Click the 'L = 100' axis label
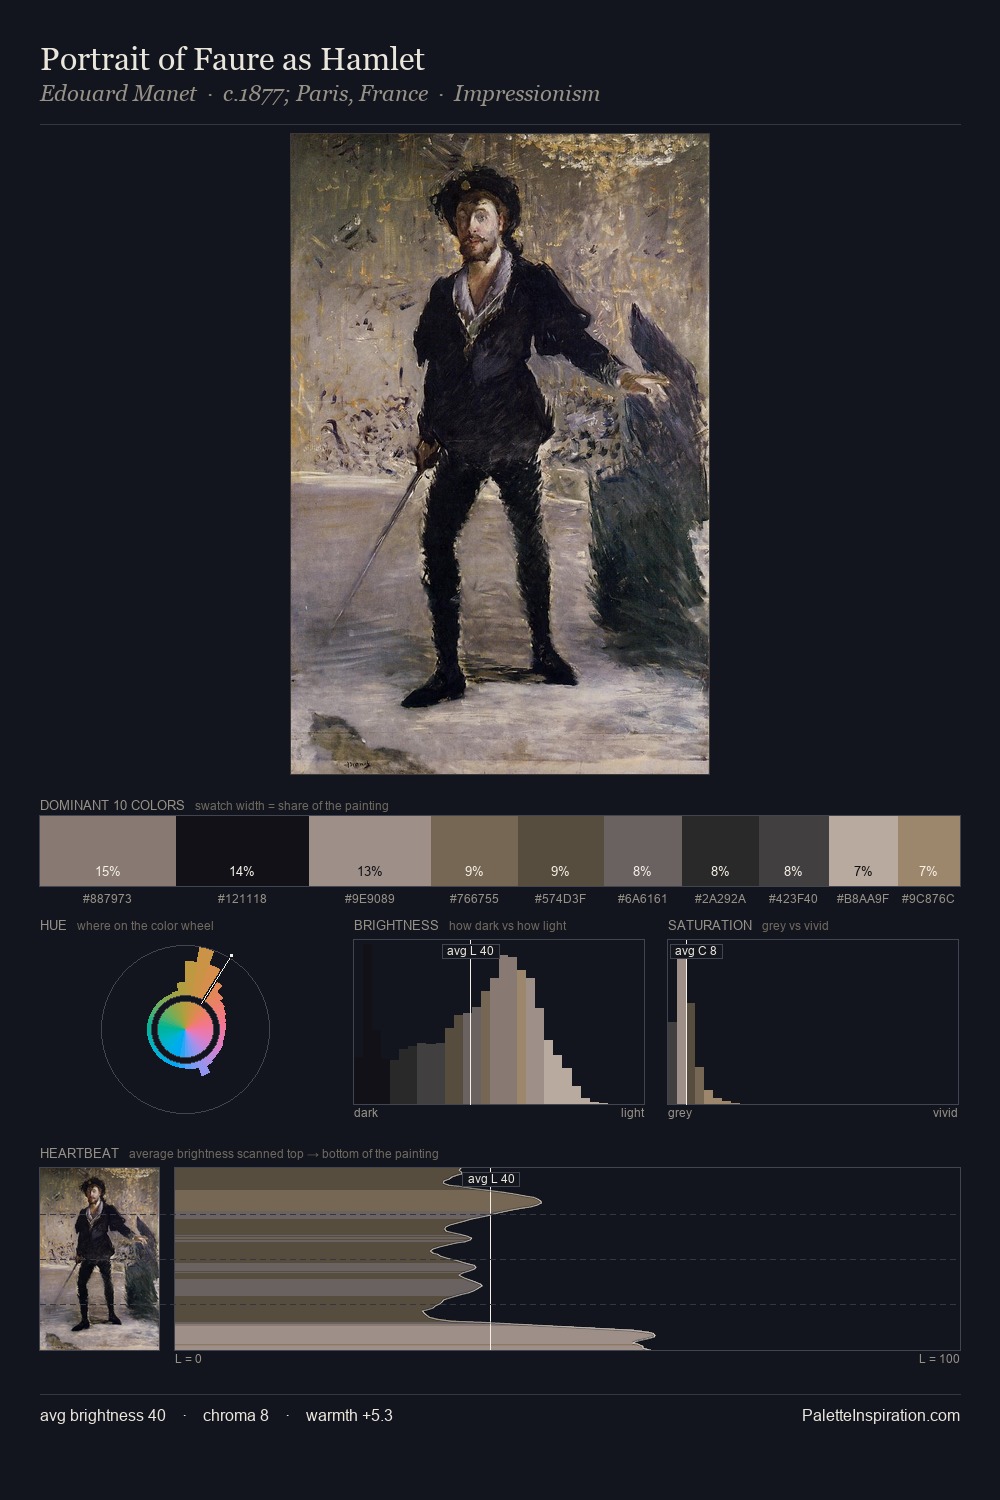The width and height of the screenshot is (1000, 1500). click(939, 1359)
